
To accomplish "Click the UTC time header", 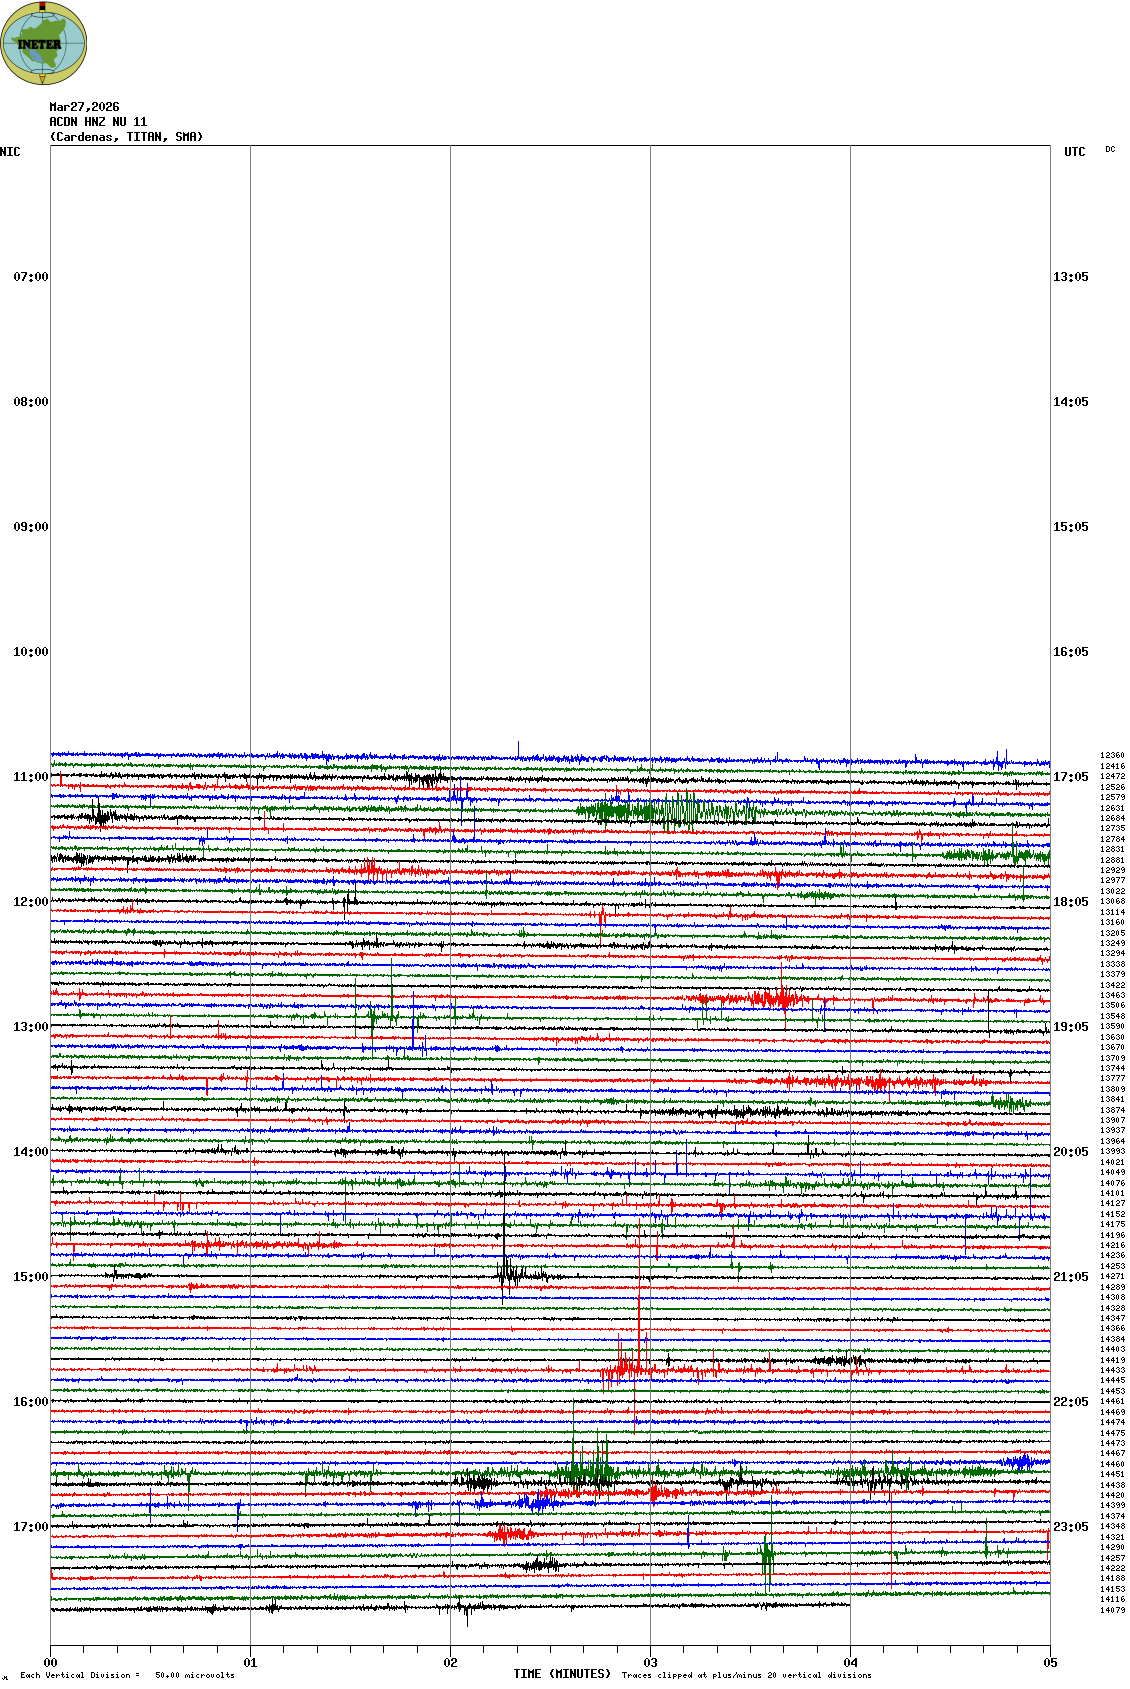I will (1074, 152).
